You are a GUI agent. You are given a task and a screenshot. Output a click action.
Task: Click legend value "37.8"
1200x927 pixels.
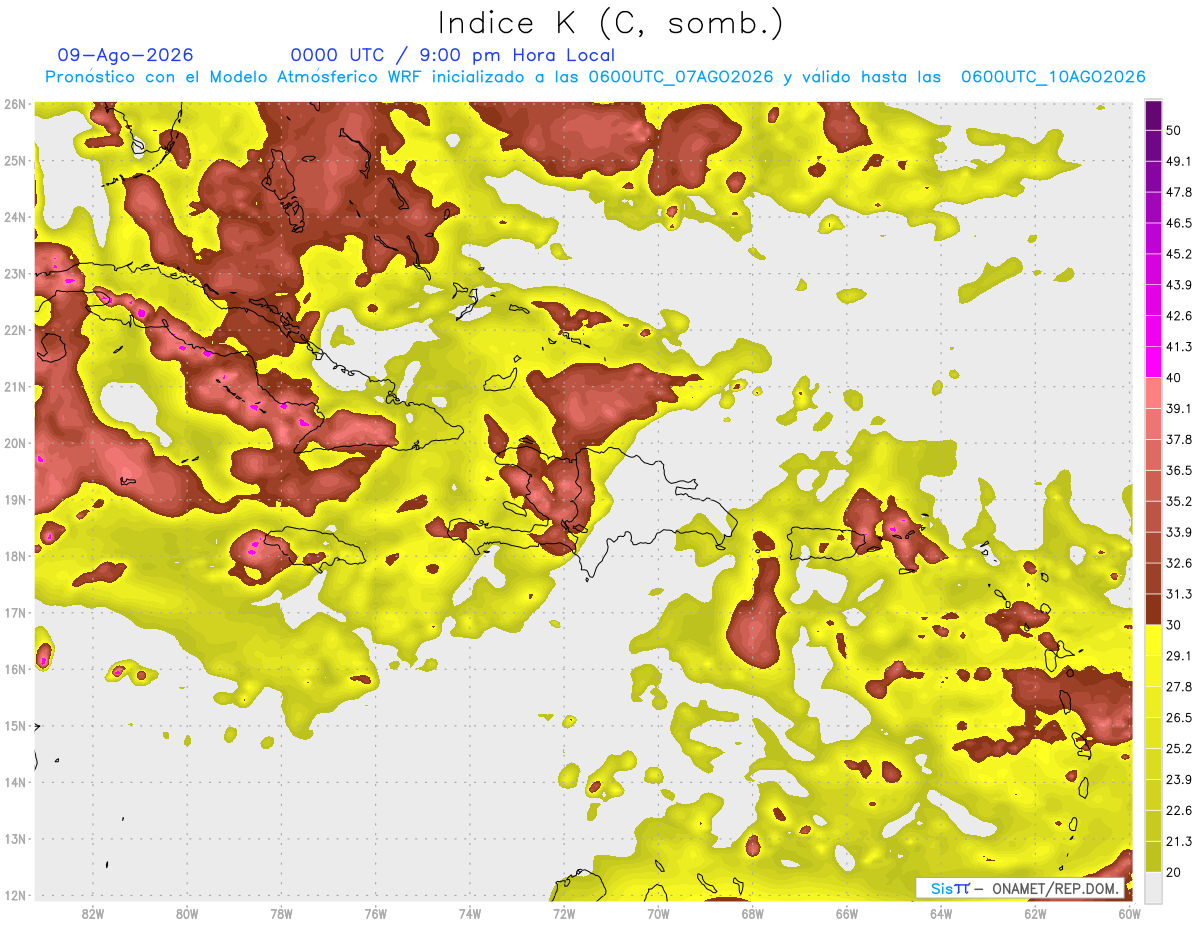[1179, 439]
